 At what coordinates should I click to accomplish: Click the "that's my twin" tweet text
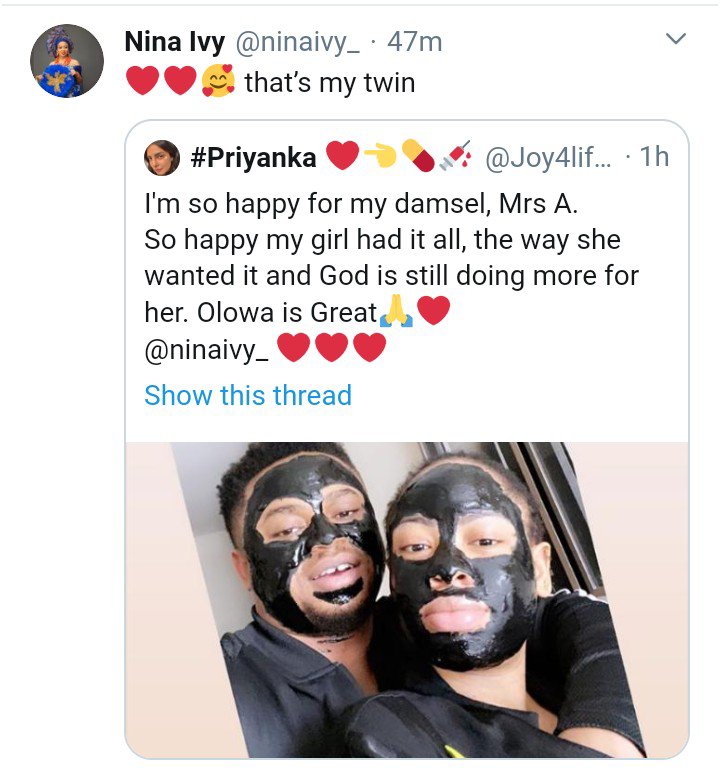click(329, 82)
